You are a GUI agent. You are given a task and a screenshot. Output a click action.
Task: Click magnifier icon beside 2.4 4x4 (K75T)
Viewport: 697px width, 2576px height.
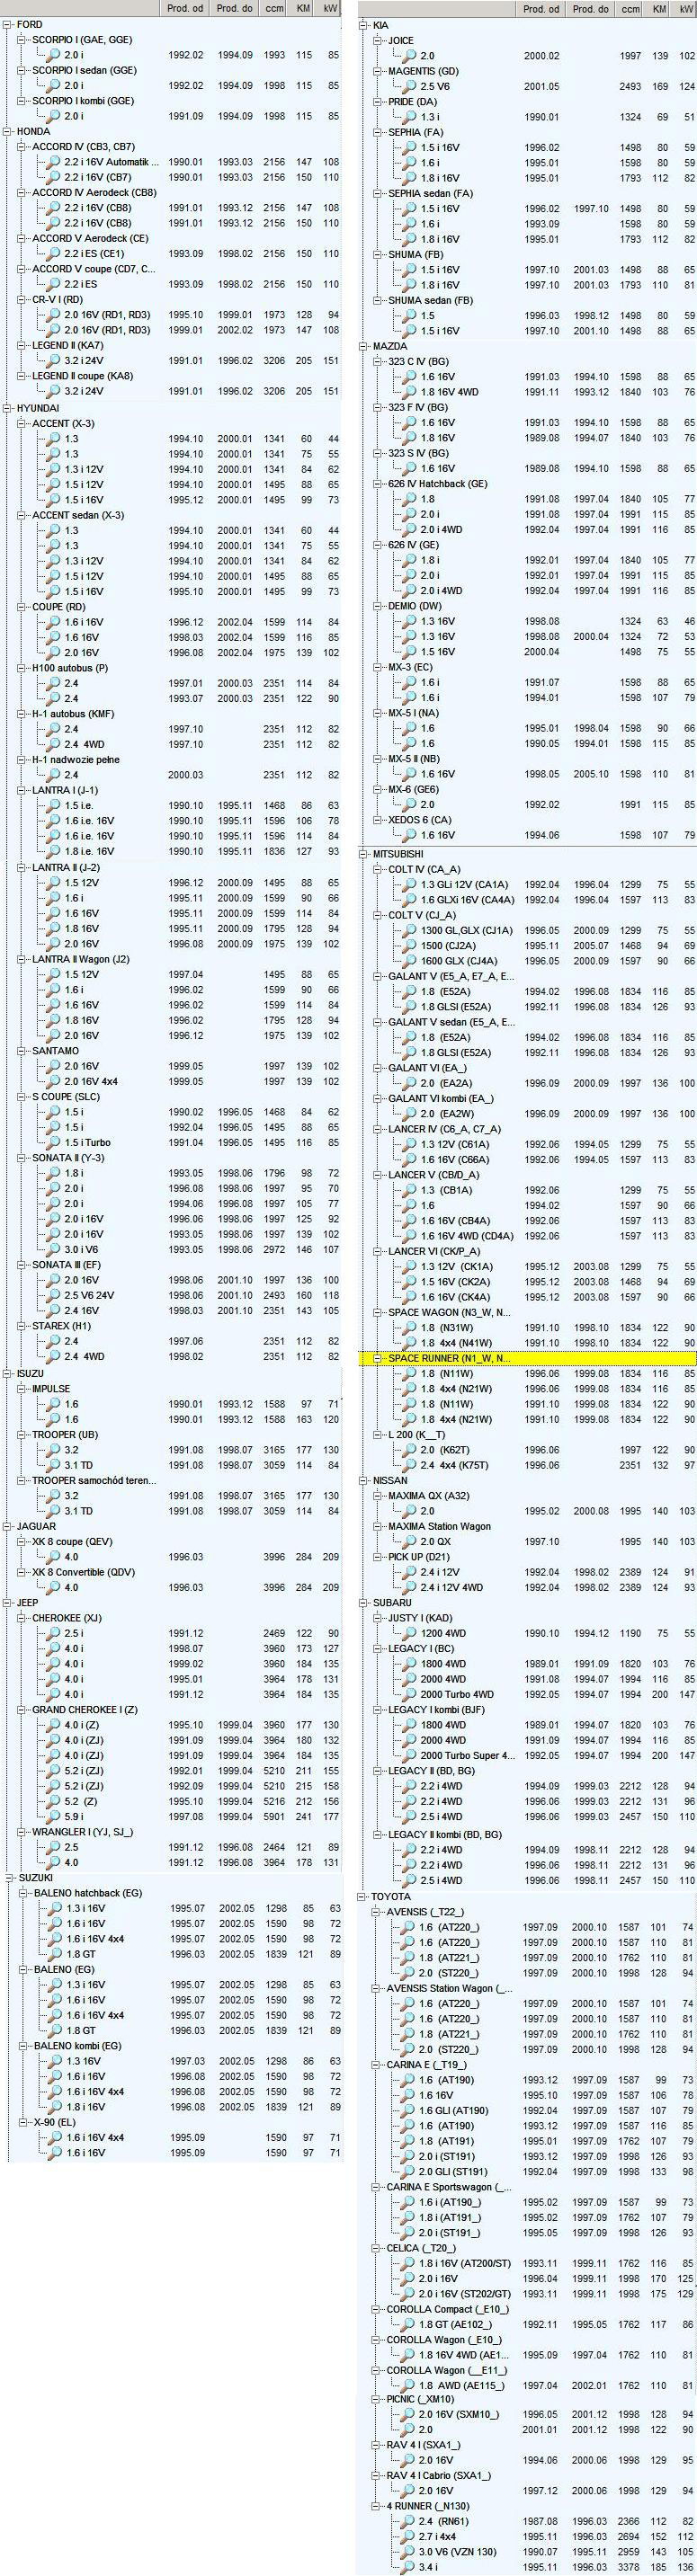pos(410,1466)
